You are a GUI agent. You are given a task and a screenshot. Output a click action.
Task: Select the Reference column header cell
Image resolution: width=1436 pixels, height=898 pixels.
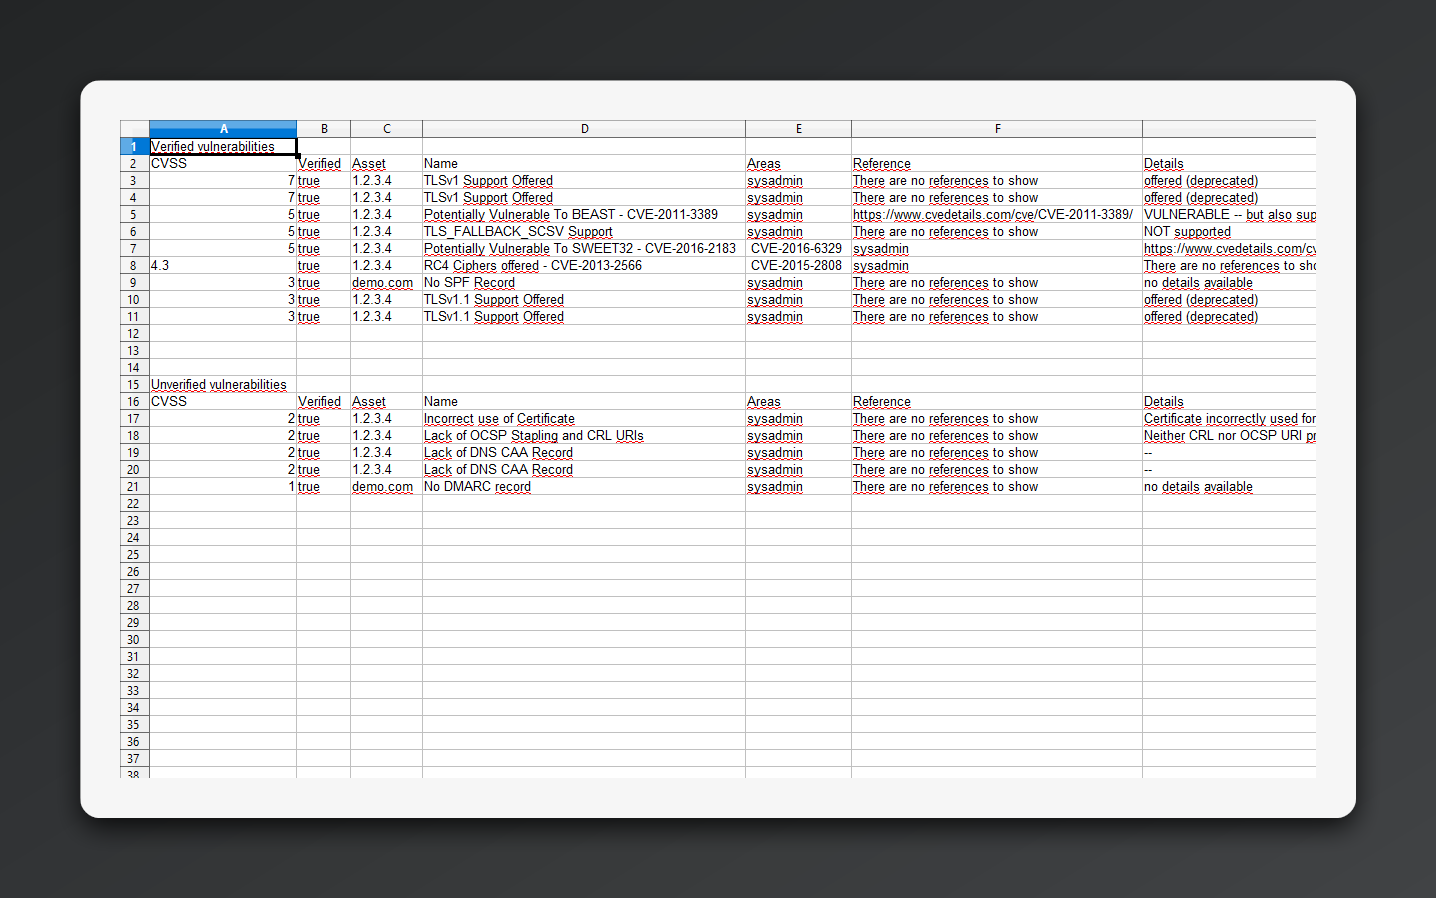(x=881, y=163)
